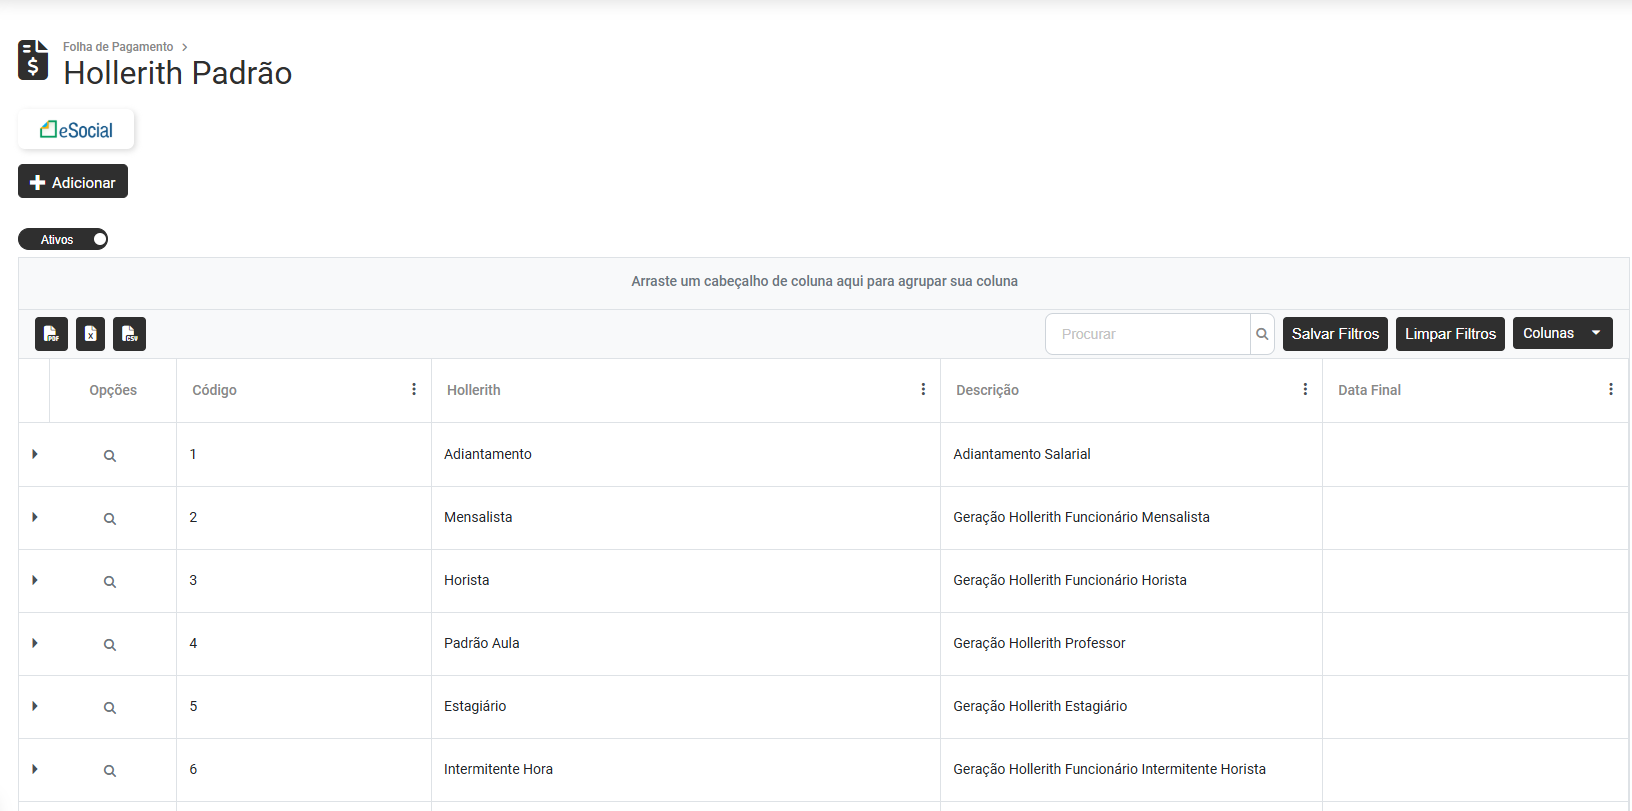
Task: Click Limpar Filtros button
Action: pos(1450,334)
